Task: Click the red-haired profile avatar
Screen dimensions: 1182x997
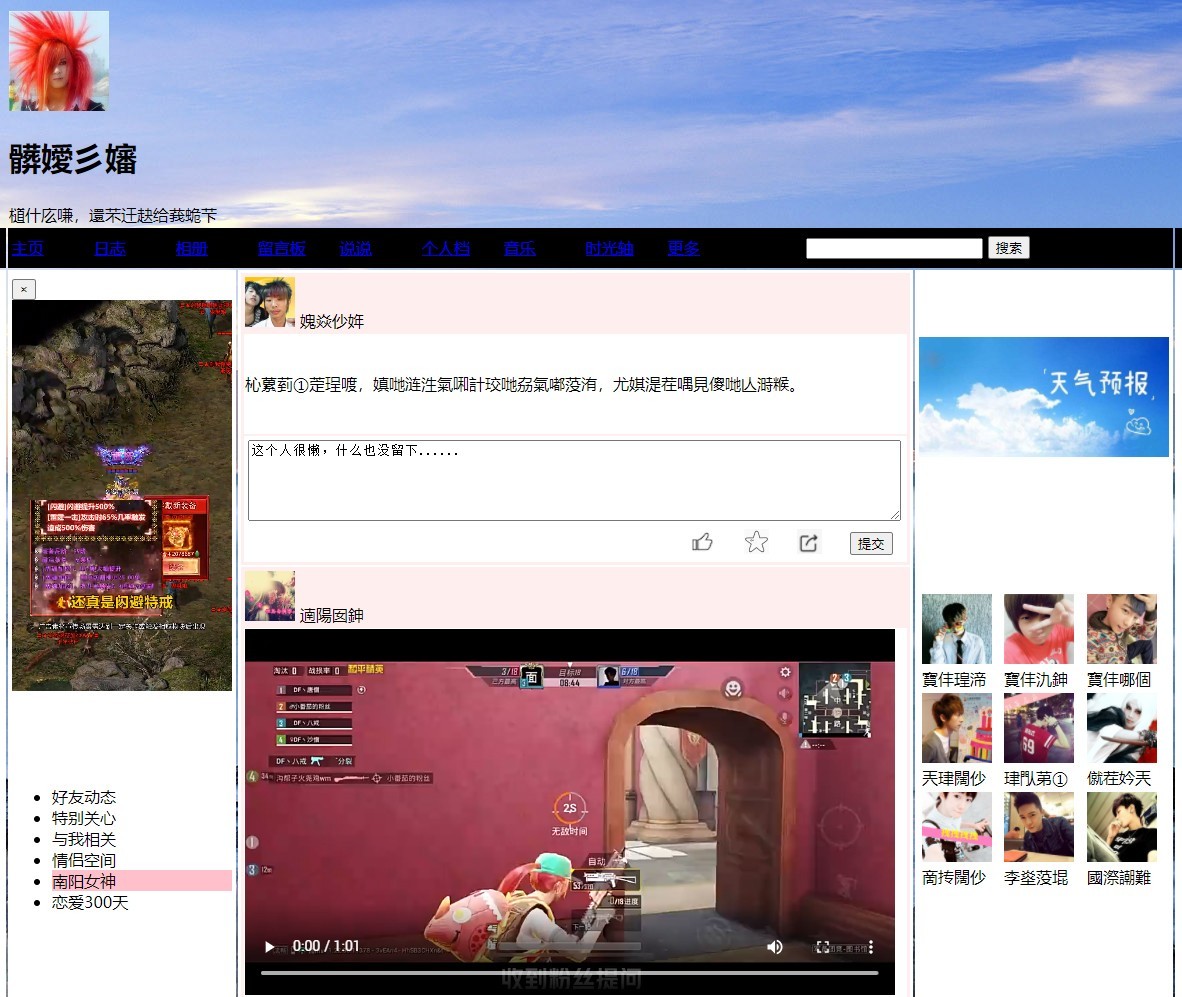Action: [x=59, y=61]
